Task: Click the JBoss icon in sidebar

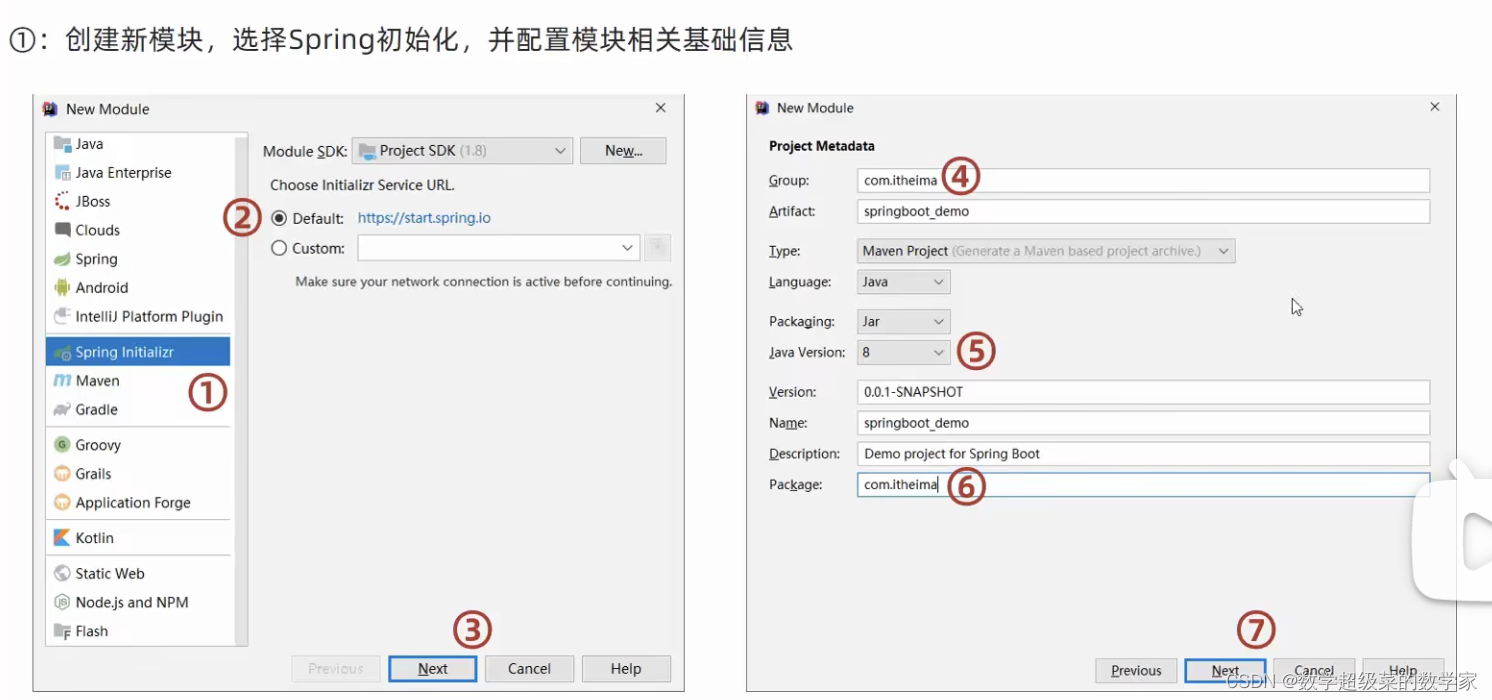Action: [62, 201]
